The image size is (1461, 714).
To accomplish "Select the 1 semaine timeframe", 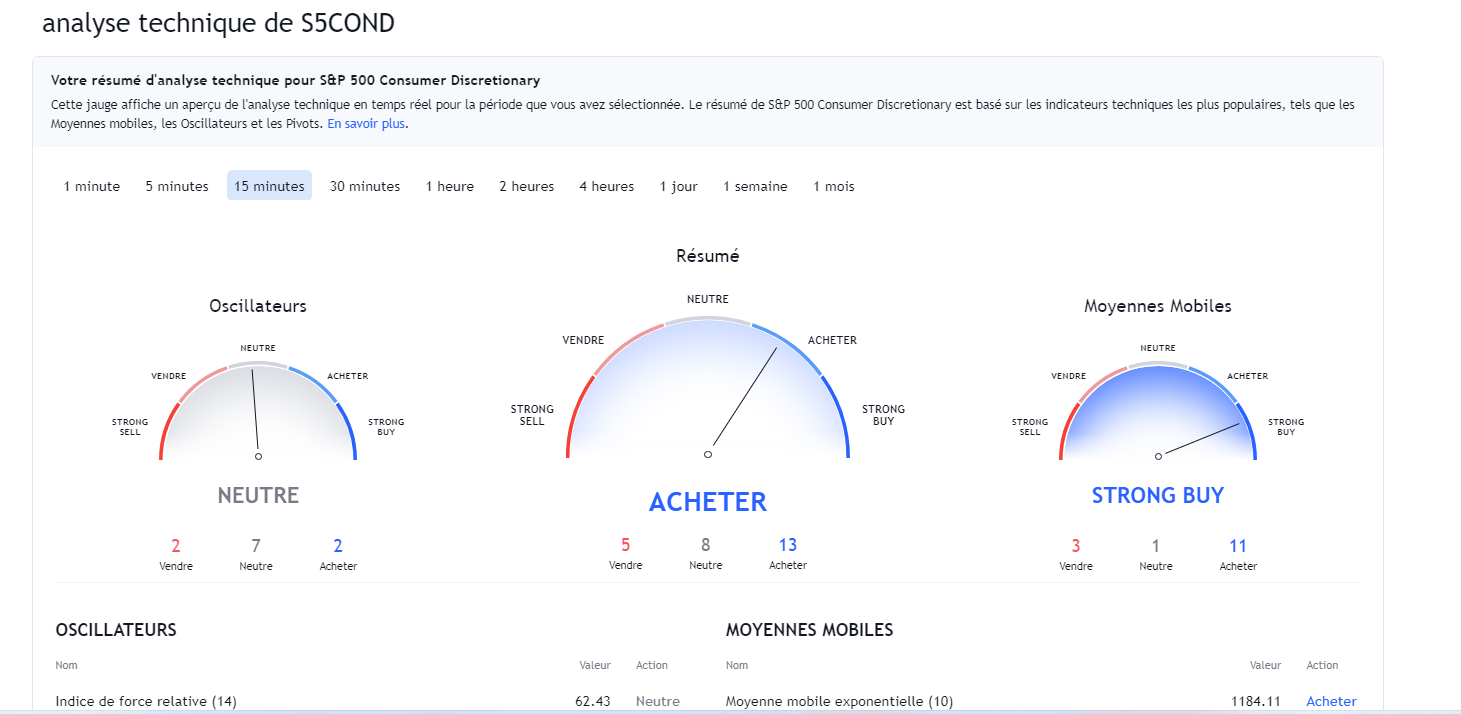I will click(x=755, y=186).
